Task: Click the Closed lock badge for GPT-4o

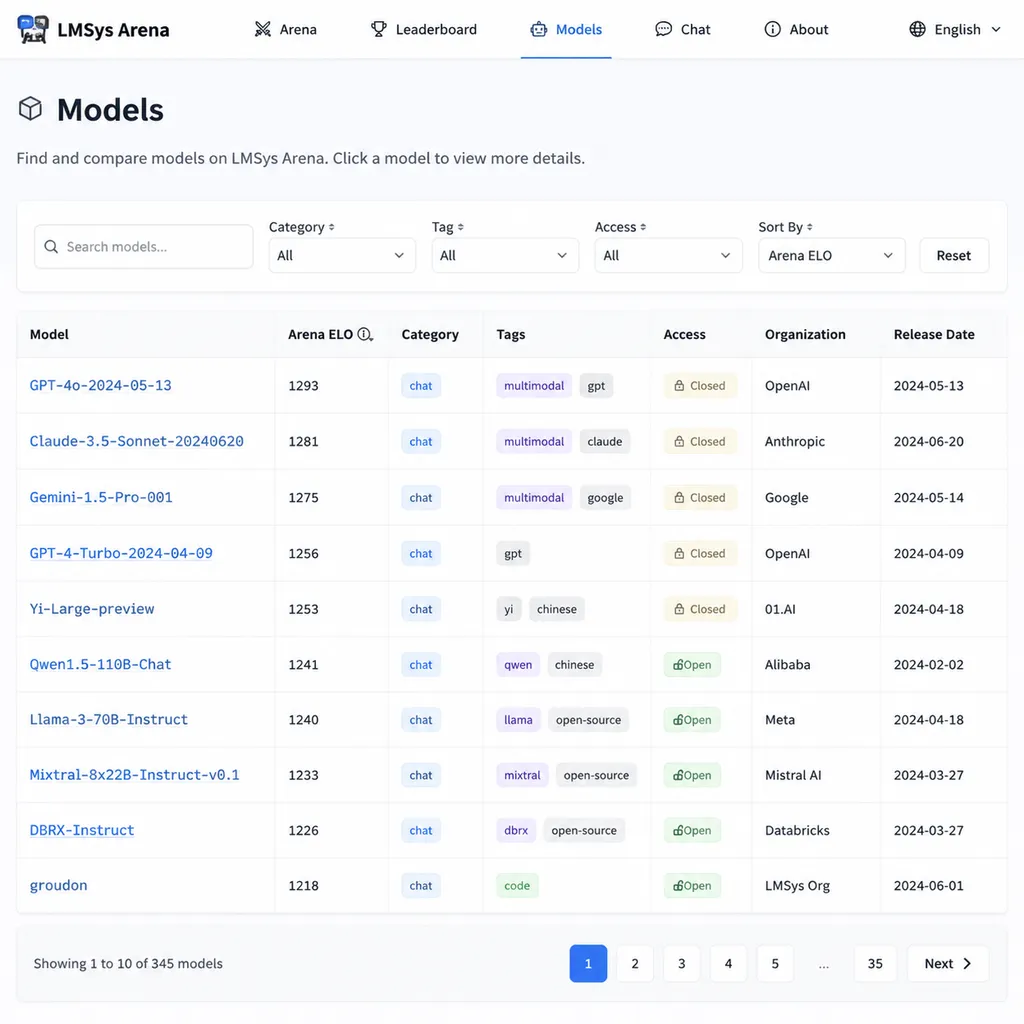Action: (x=700, y=386)
